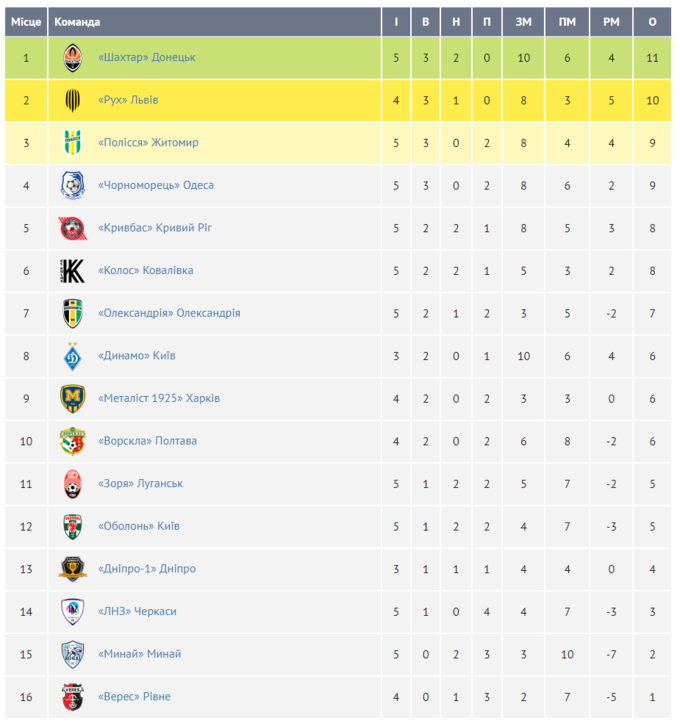Click the Kolos Kovalivka club logo
The image size is (680, 726).
(x=72, y=271)
